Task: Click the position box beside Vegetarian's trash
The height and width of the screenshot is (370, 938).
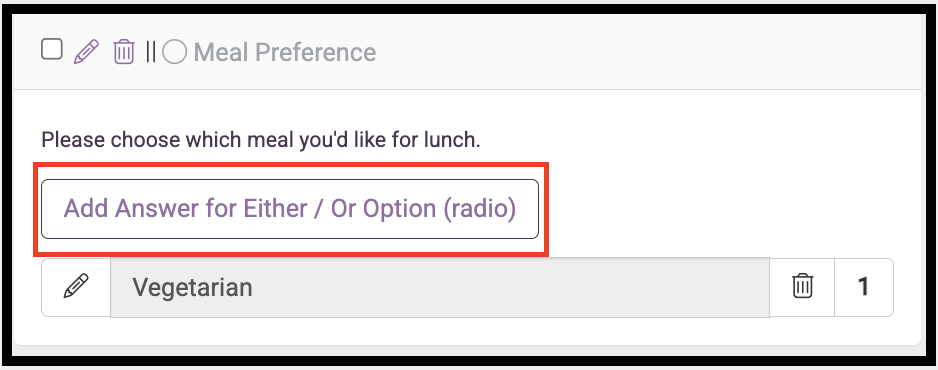Action: coord(864,287)
